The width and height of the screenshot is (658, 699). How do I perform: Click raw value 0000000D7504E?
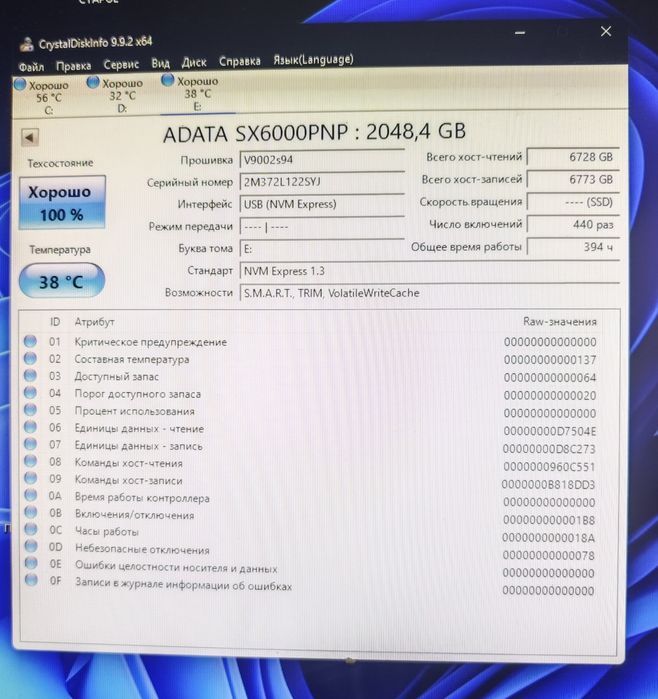(x=550, y=432)
